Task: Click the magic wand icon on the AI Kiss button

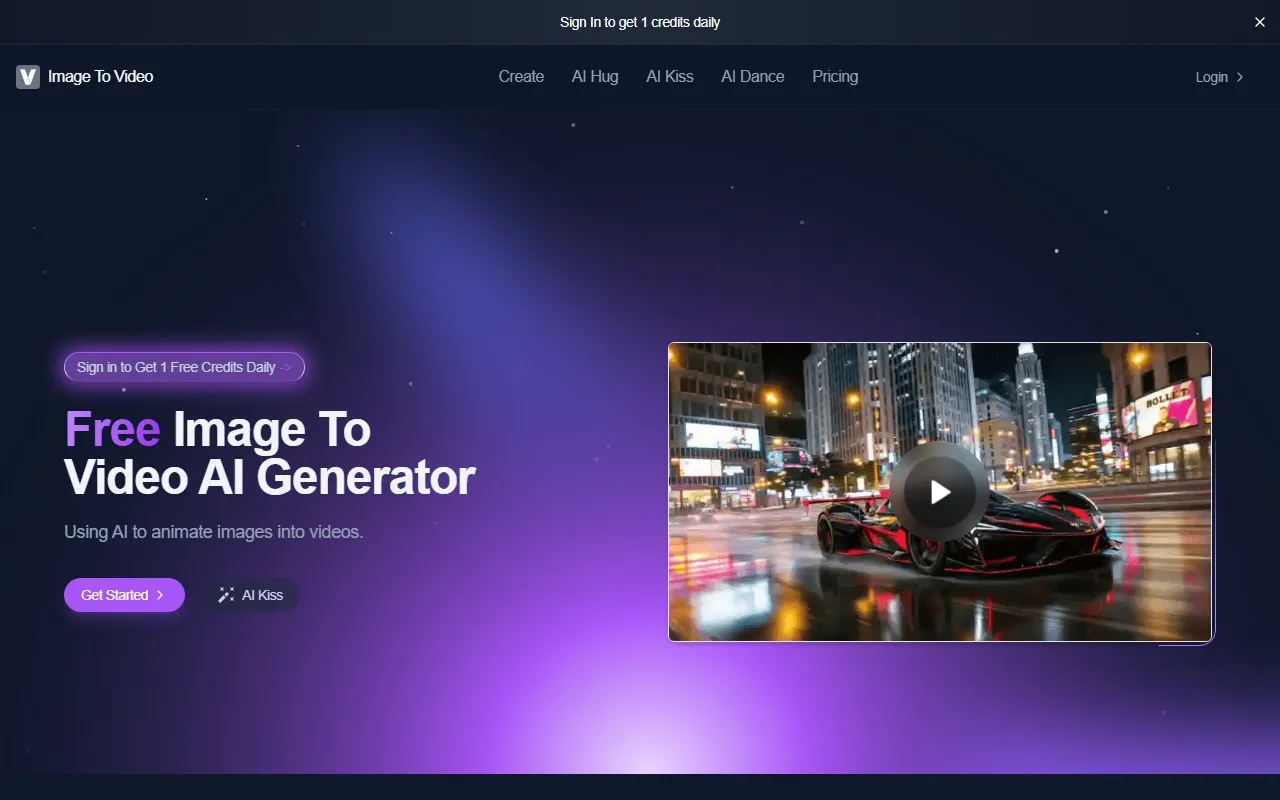Action: (x=226, y=595)
